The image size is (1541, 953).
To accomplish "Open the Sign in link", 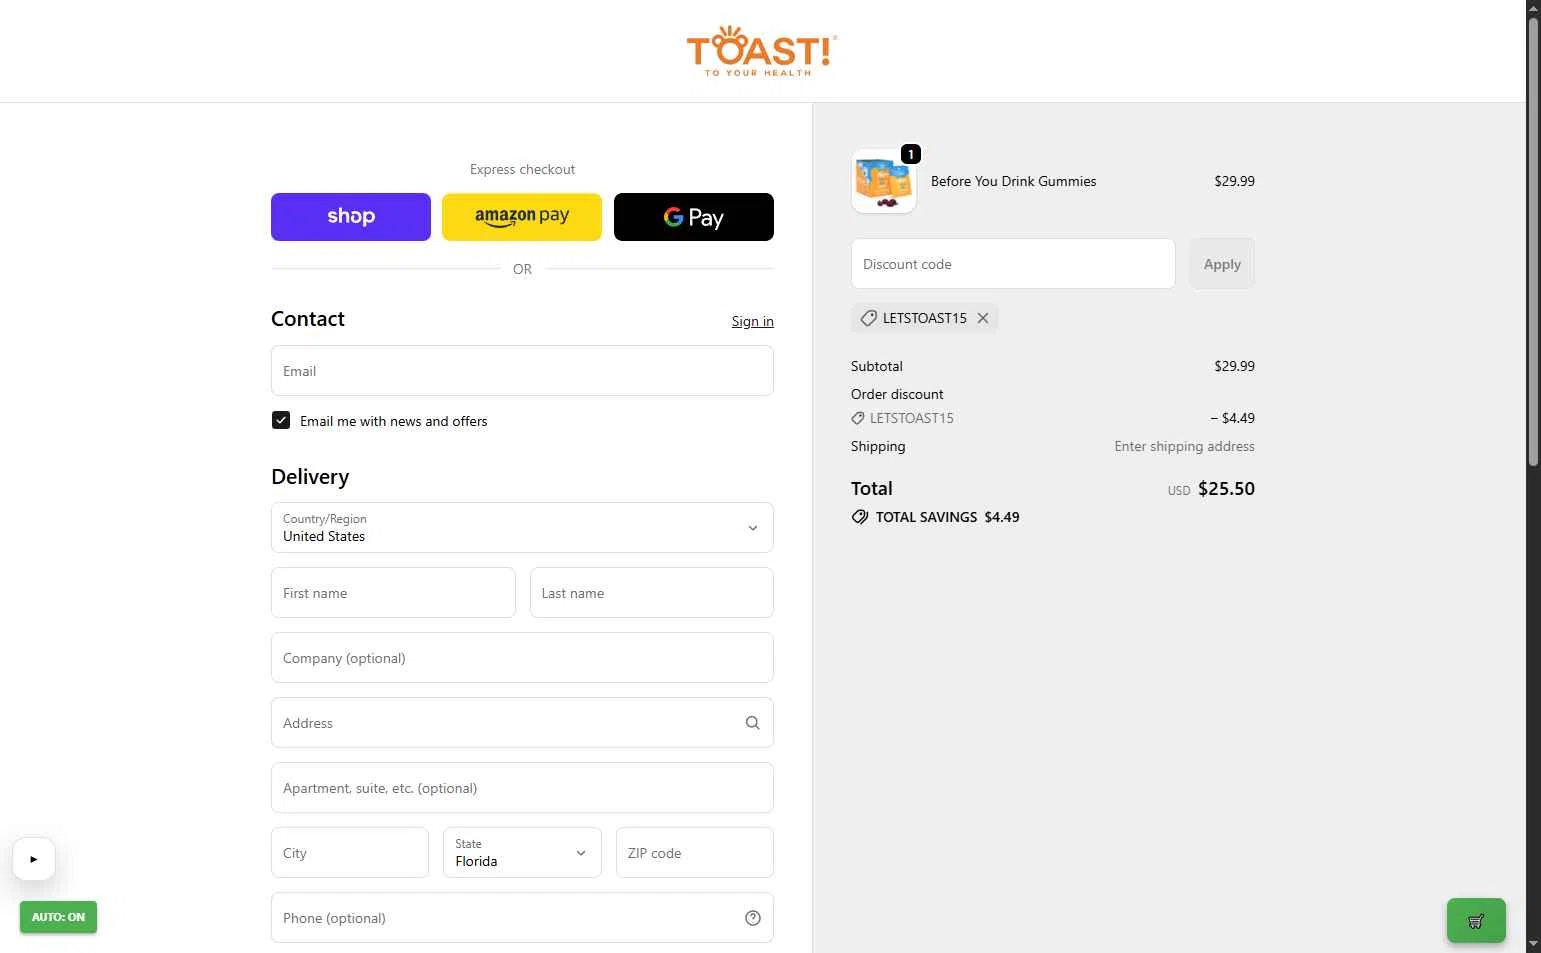I will 752,321.
